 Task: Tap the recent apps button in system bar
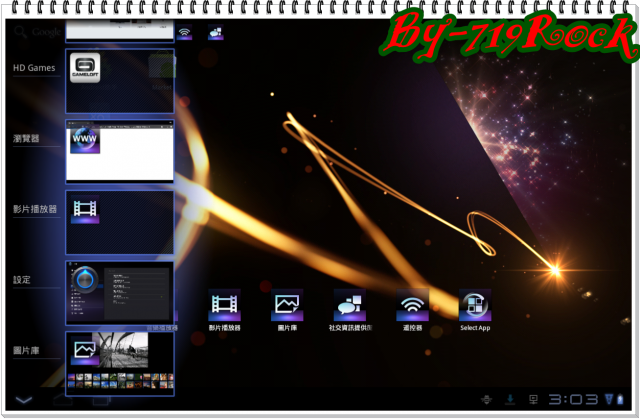tap(102, 400)
